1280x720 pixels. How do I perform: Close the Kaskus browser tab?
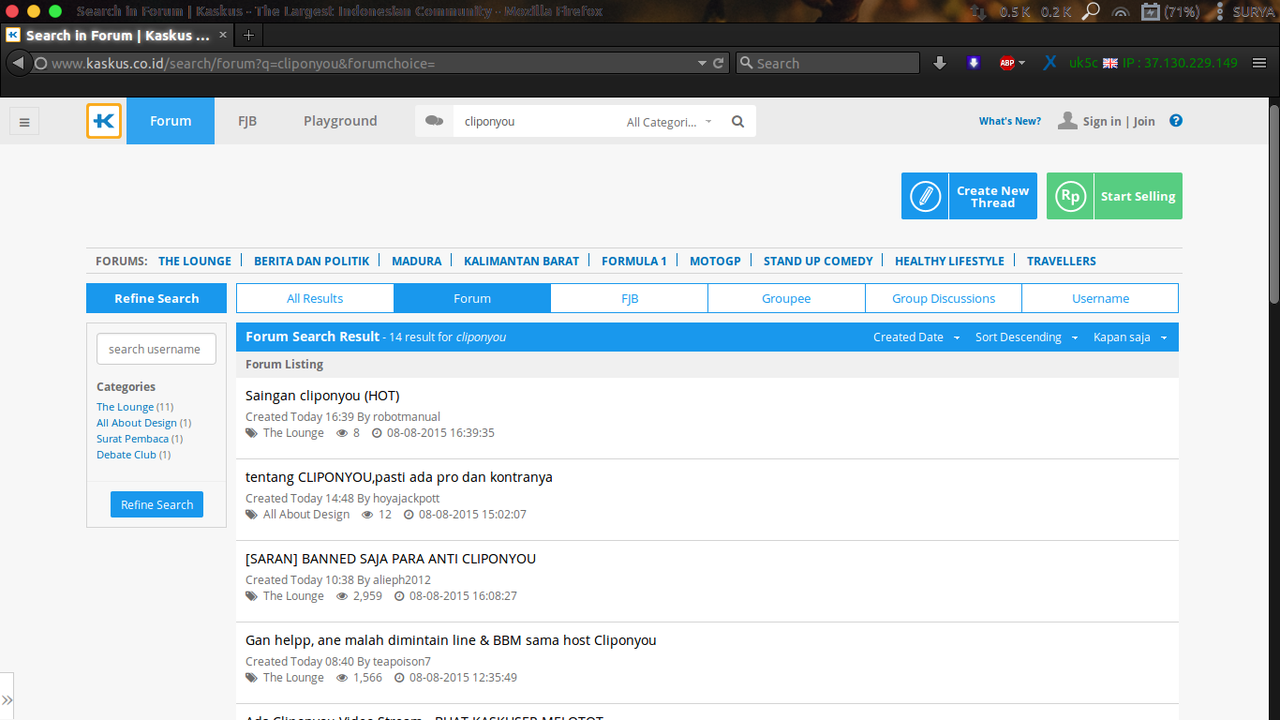223,35
